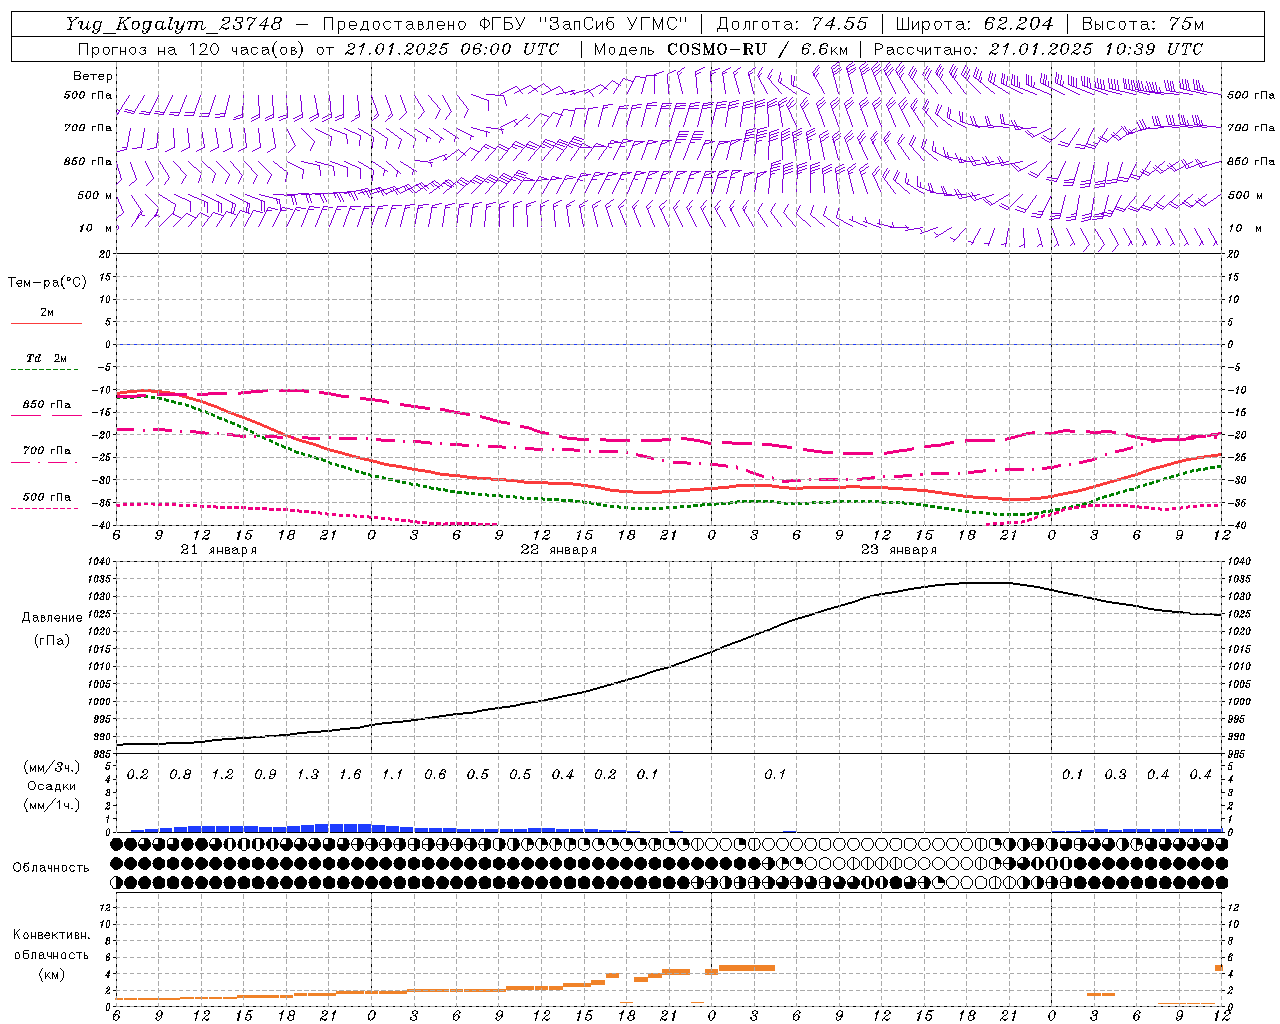
Task: Click the 0.9 precipitation value
Action: 265,774
